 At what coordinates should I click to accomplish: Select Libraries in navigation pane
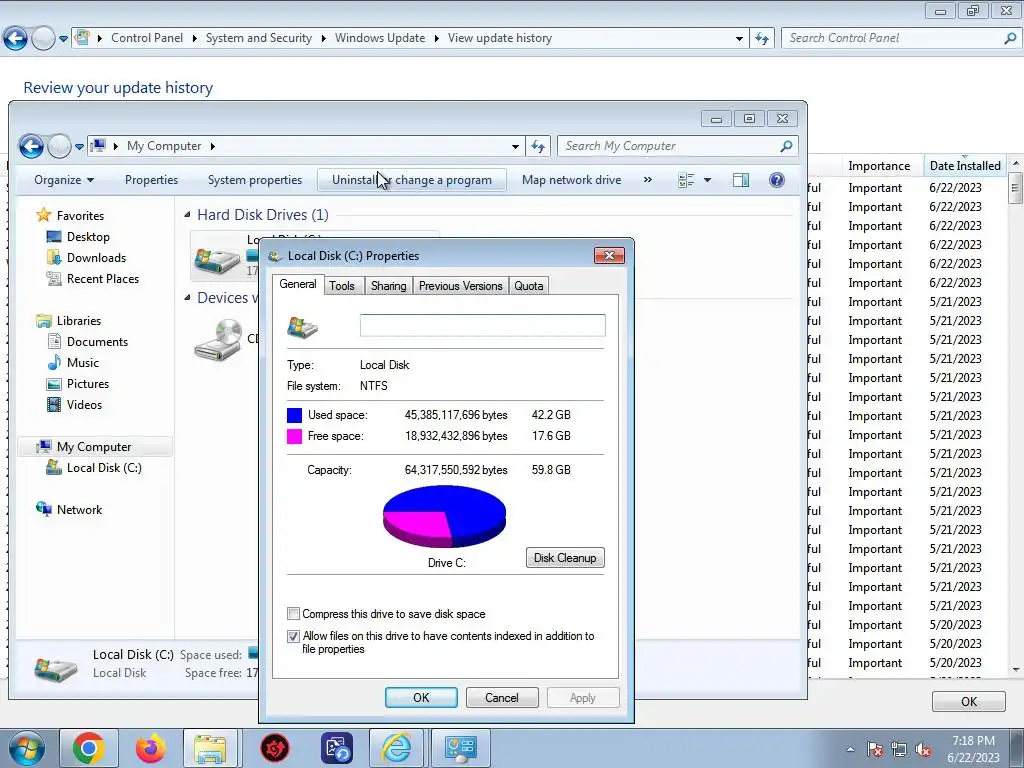[x=78, y=321]
